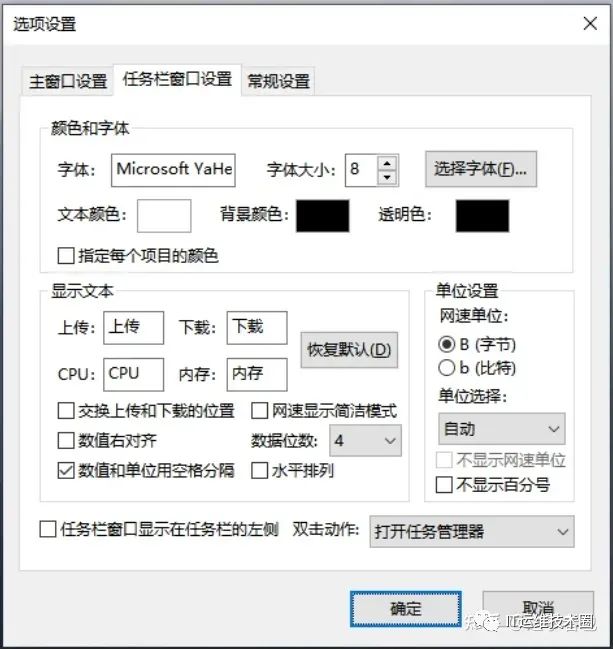Open the 透明色 color swatch
The width and height of the screenshot is (613, 649).
(482, 216)
